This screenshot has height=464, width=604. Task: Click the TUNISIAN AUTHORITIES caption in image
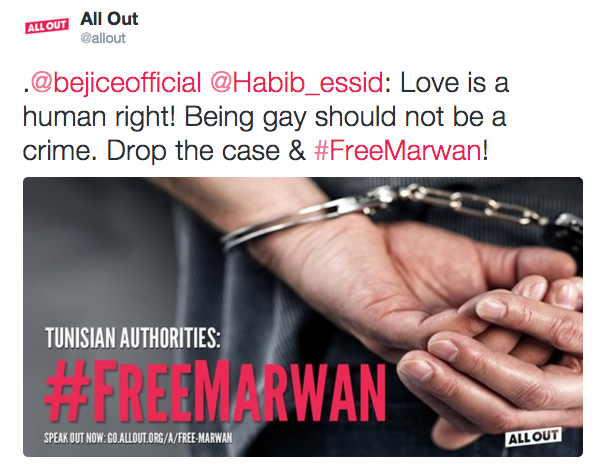point(133,338)
